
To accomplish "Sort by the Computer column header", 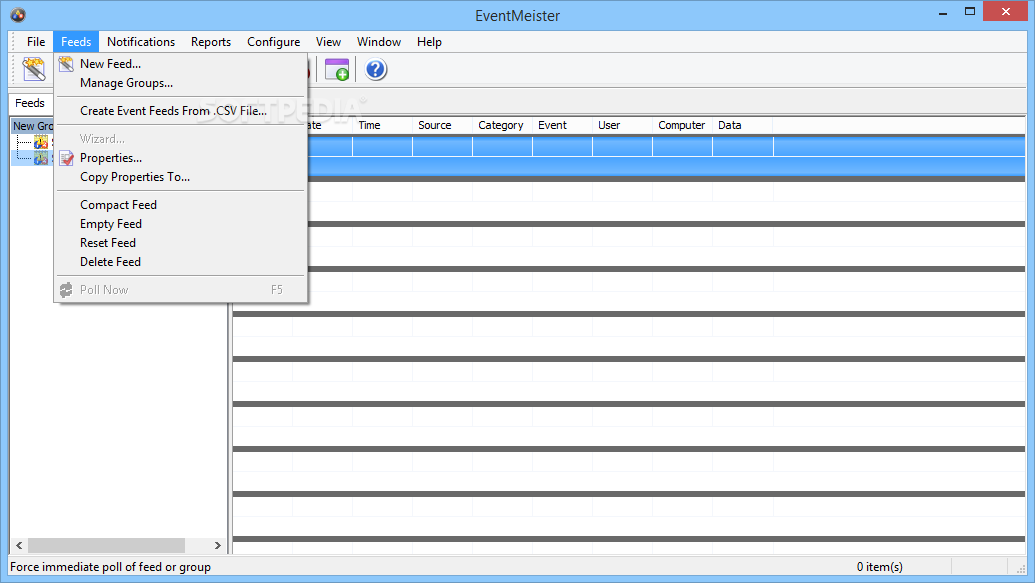I will point(683,125).
